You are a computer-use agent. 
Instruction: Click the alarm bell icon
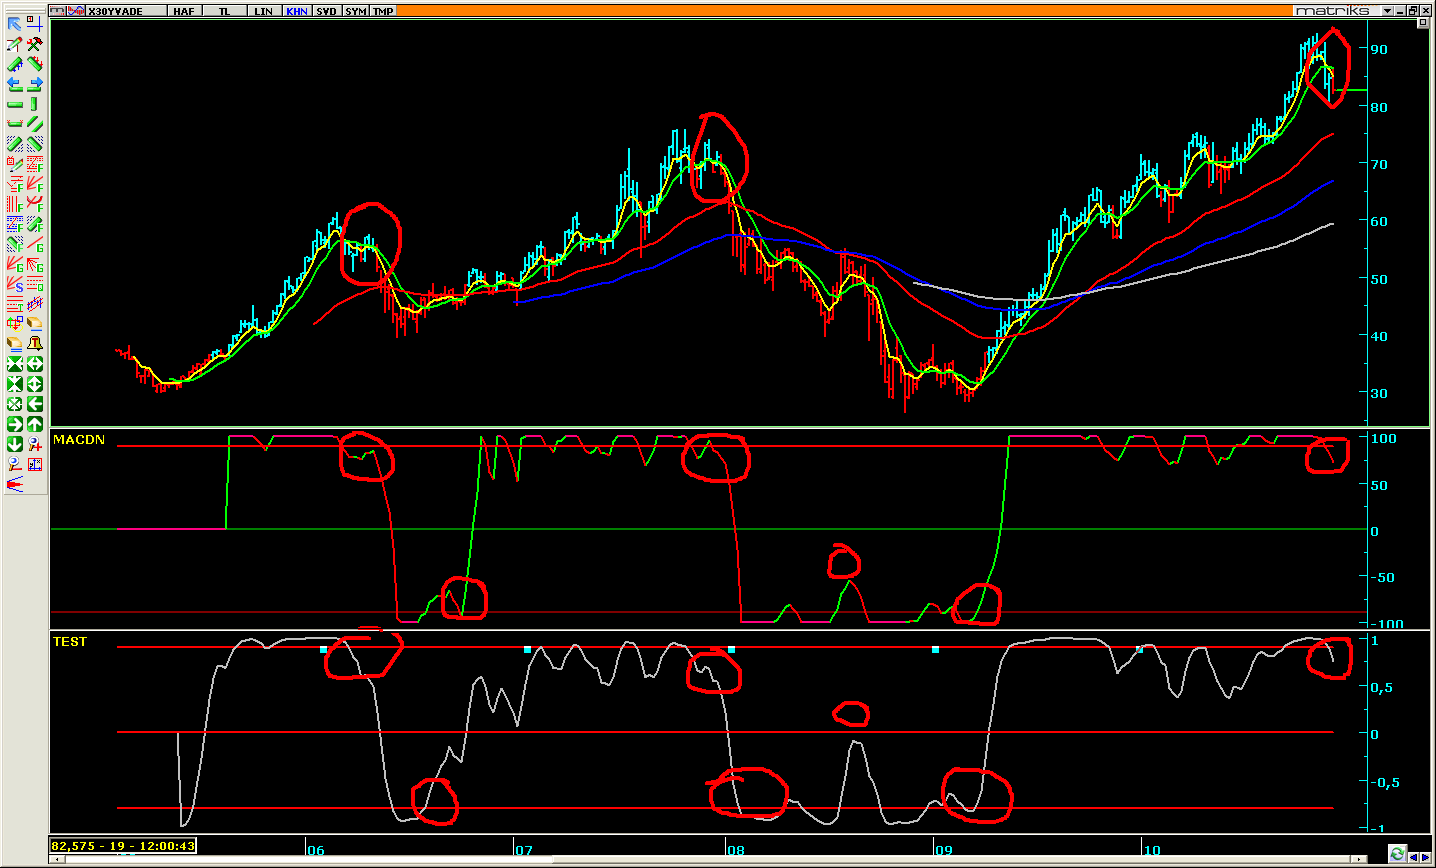tap(35, 344)
